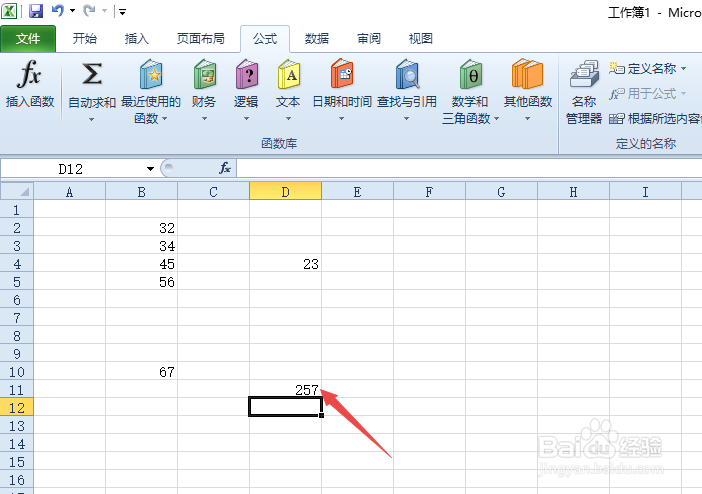
Task: Open the Text functions book icon
Action: click(x=289, y=73)
